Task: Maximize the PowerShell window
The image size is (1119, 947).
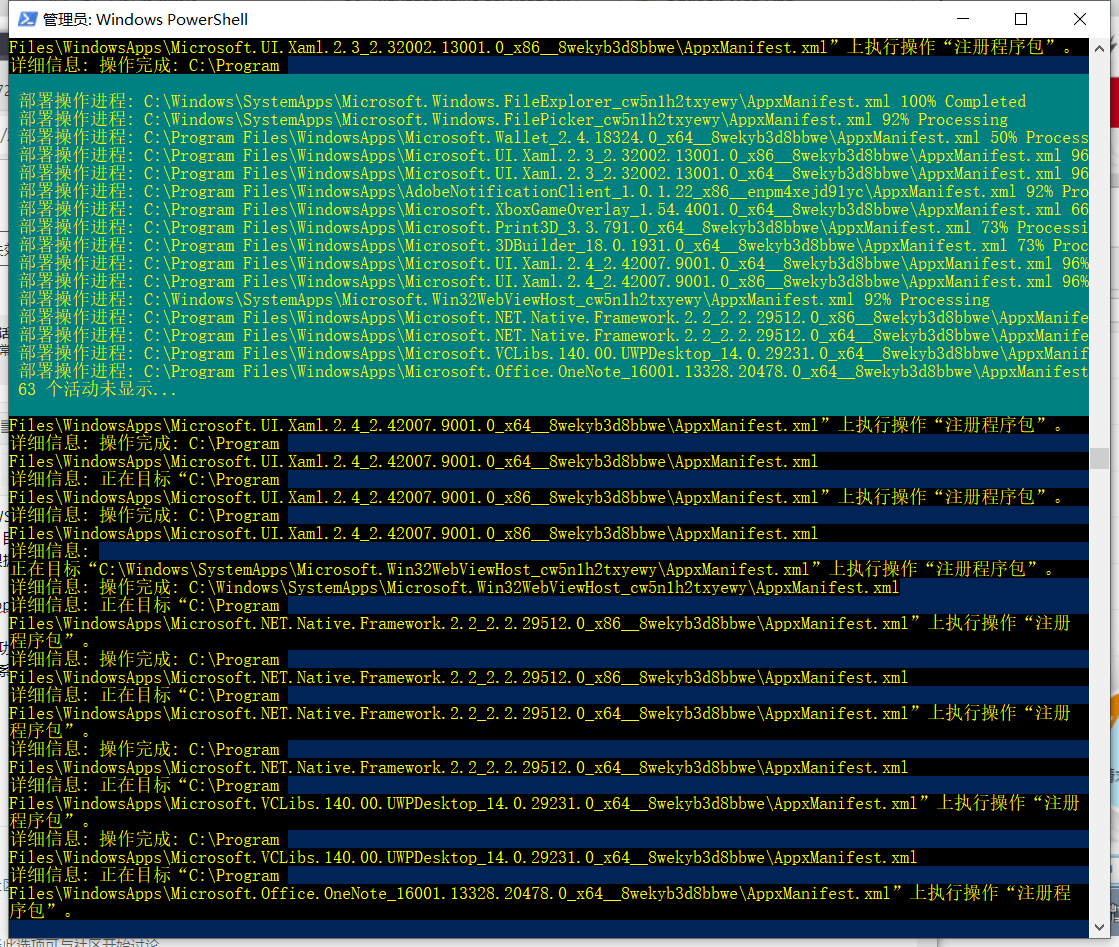Action: click(x=1021, y=19)
